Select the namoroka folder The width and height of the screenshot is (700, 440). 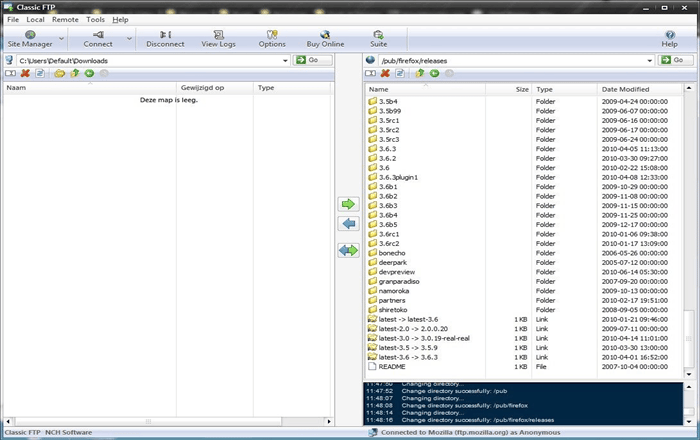tap(394, 291)
